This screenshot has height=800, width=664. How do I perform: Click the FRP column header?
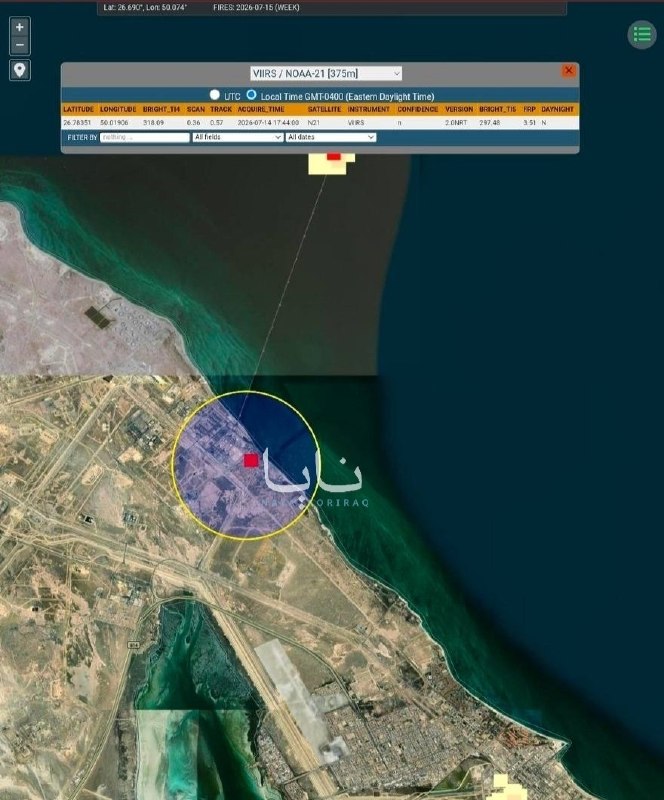click(529, 109)
